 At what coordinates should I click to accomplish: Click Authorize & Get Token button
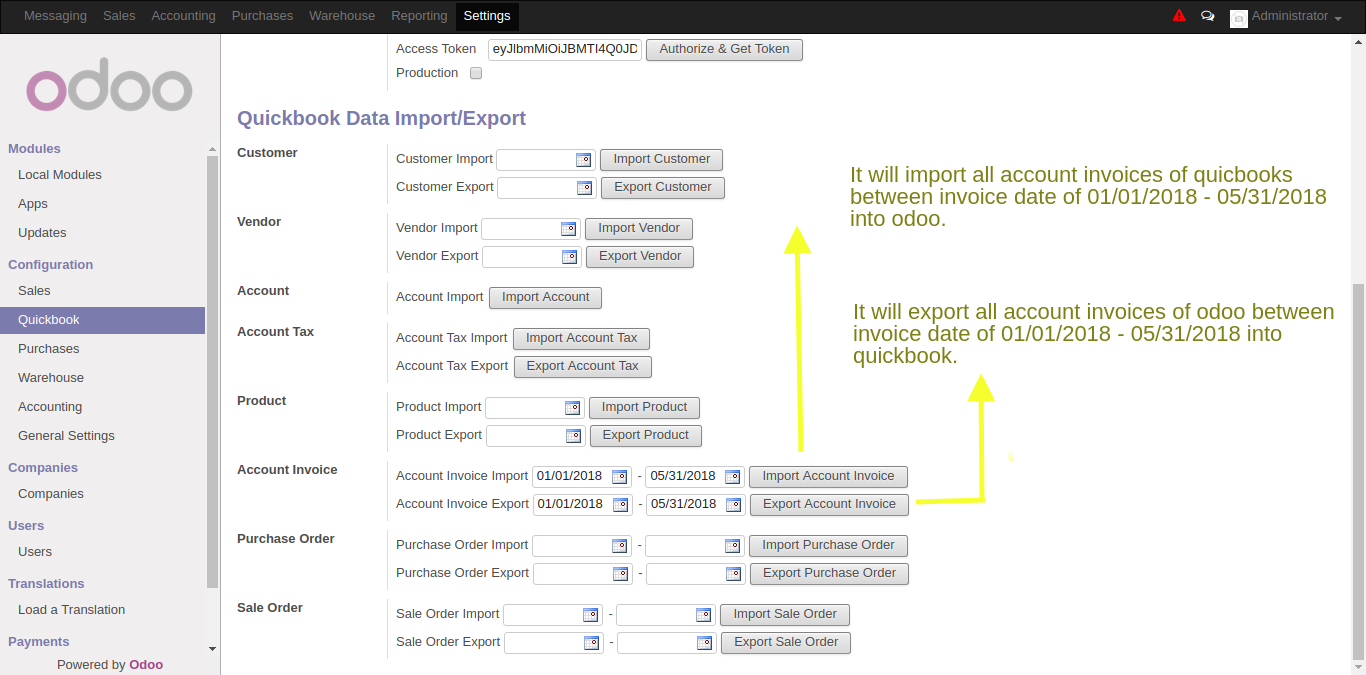[x=724, y=49]
